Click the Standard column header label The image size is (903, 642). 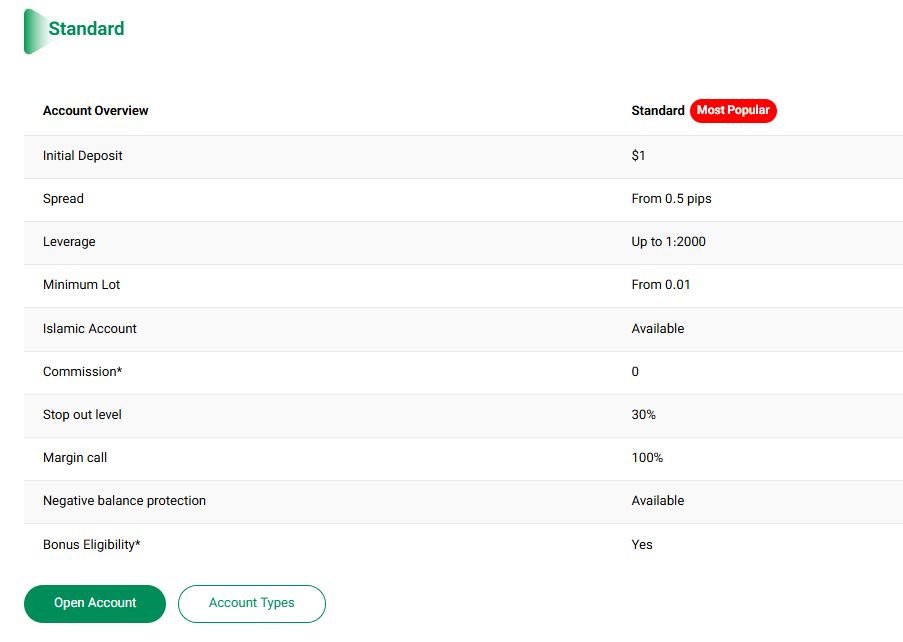click(x=658, y=111)
